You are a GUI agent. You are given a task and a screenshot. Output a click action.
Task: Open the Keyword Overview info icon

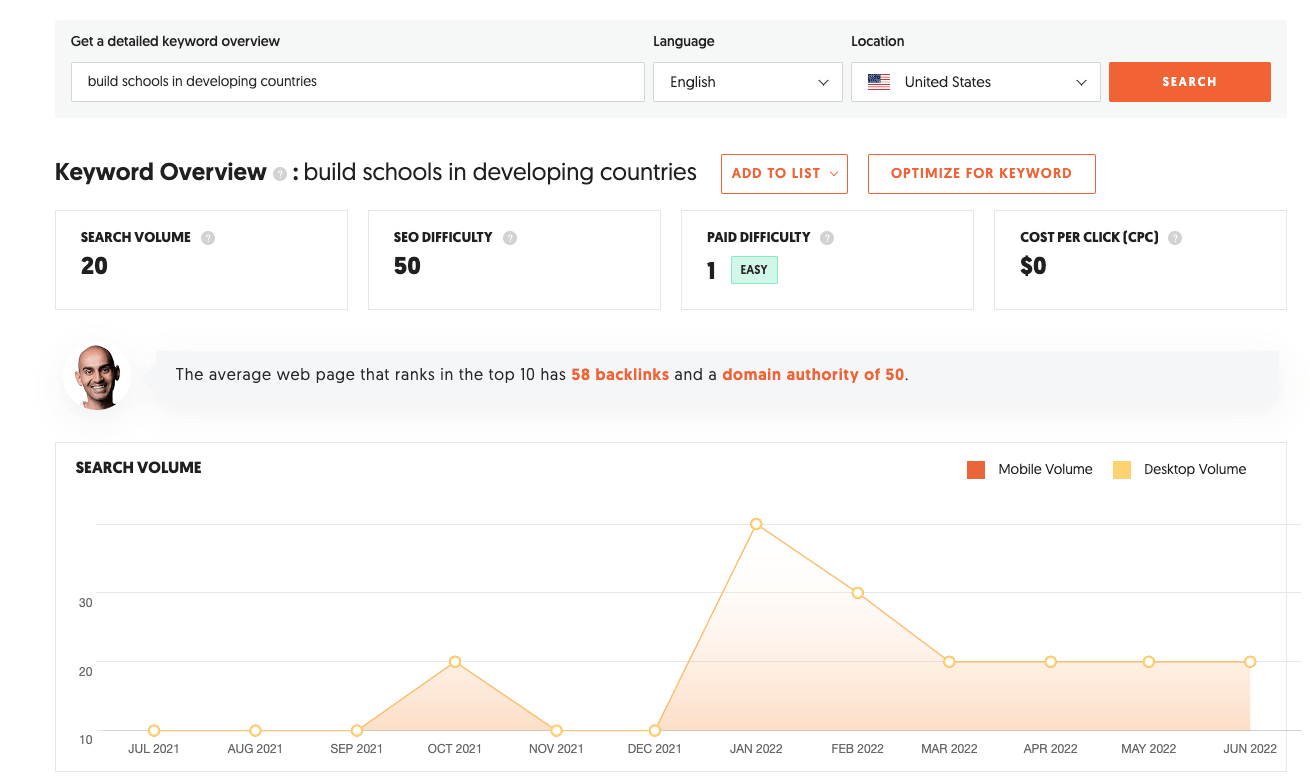(279, 173)
